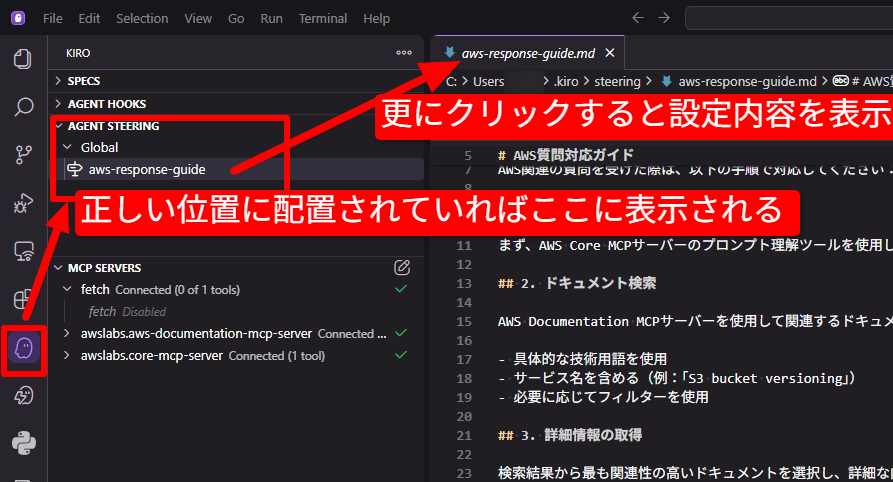
Task: Close the aws-response-guide.md tab
Action: tap(610, 53)
